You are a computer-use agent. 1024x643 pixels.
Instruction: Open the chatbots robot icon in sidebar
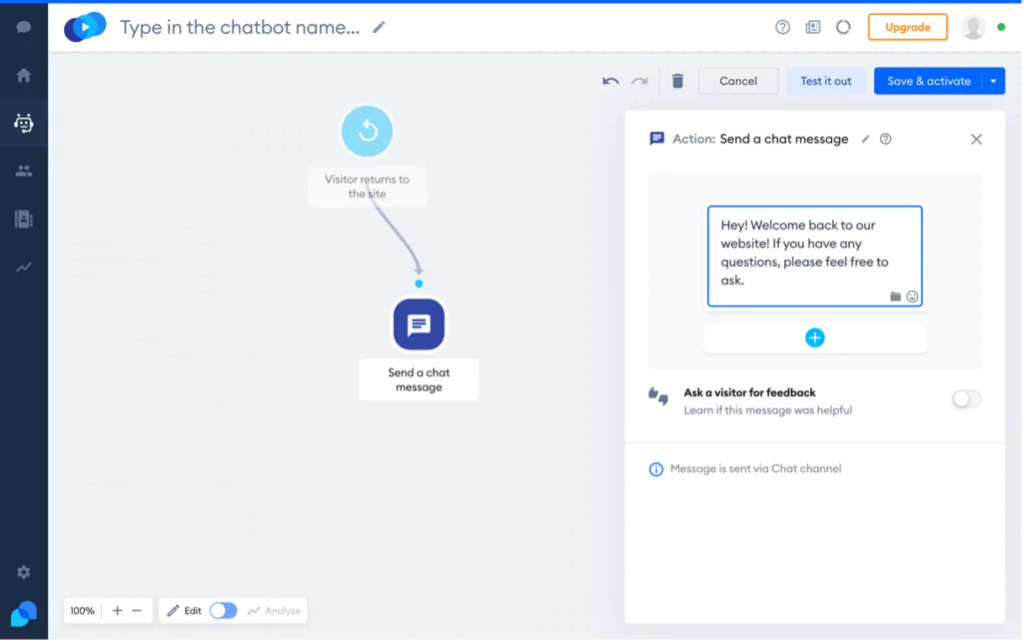[24, 123]
